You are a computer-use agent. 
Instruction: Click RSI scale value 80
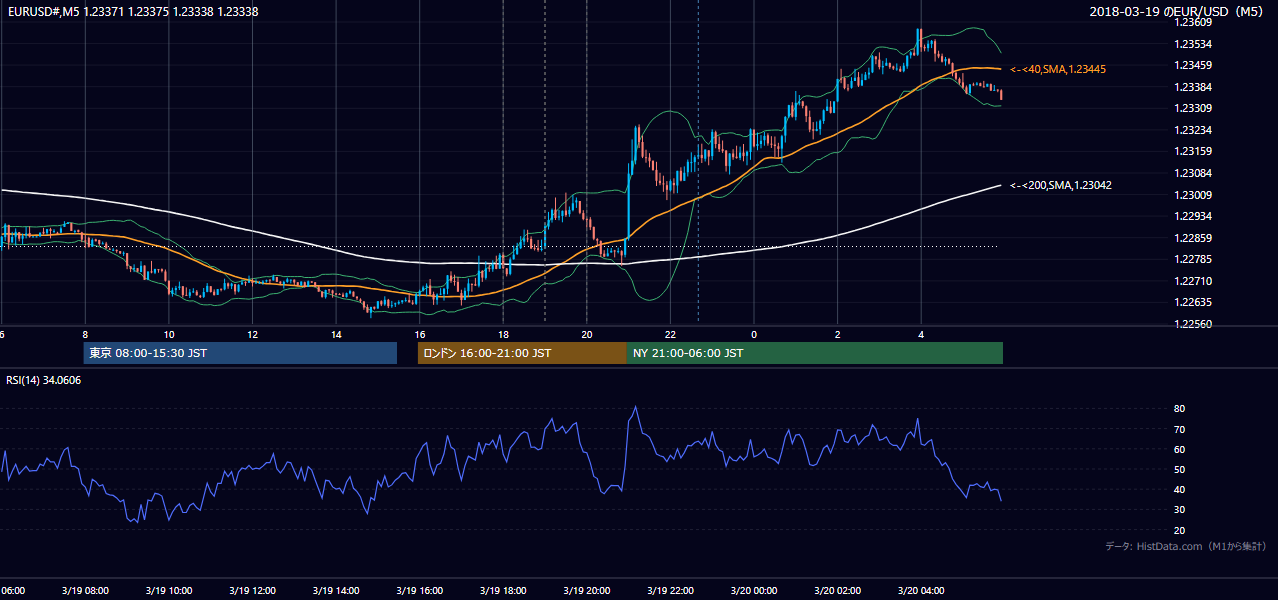click(1179, 409)
